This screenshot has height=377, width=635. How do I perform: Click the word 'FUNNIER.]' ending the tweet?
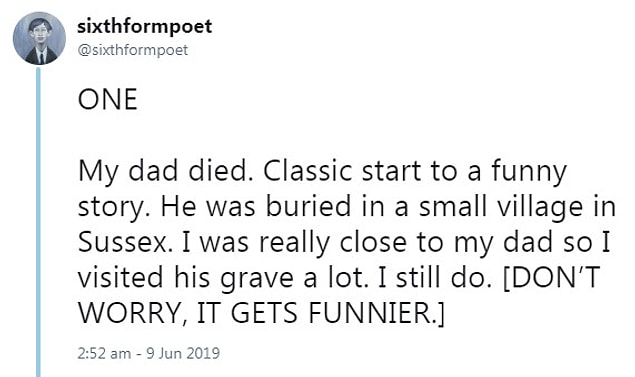376,314
